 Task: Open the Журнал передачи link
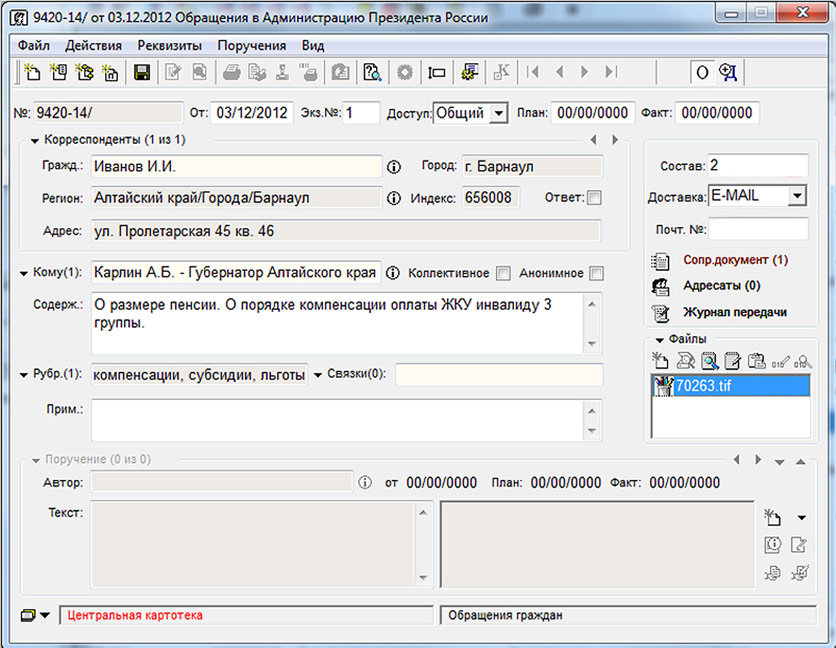(735, 313)
